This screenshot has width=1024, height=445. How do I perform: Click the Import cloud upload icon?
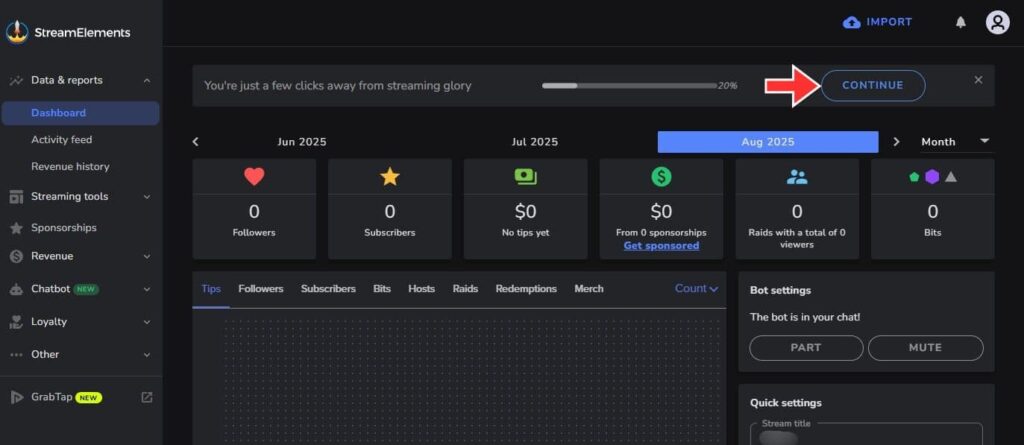tap(852, 22)
